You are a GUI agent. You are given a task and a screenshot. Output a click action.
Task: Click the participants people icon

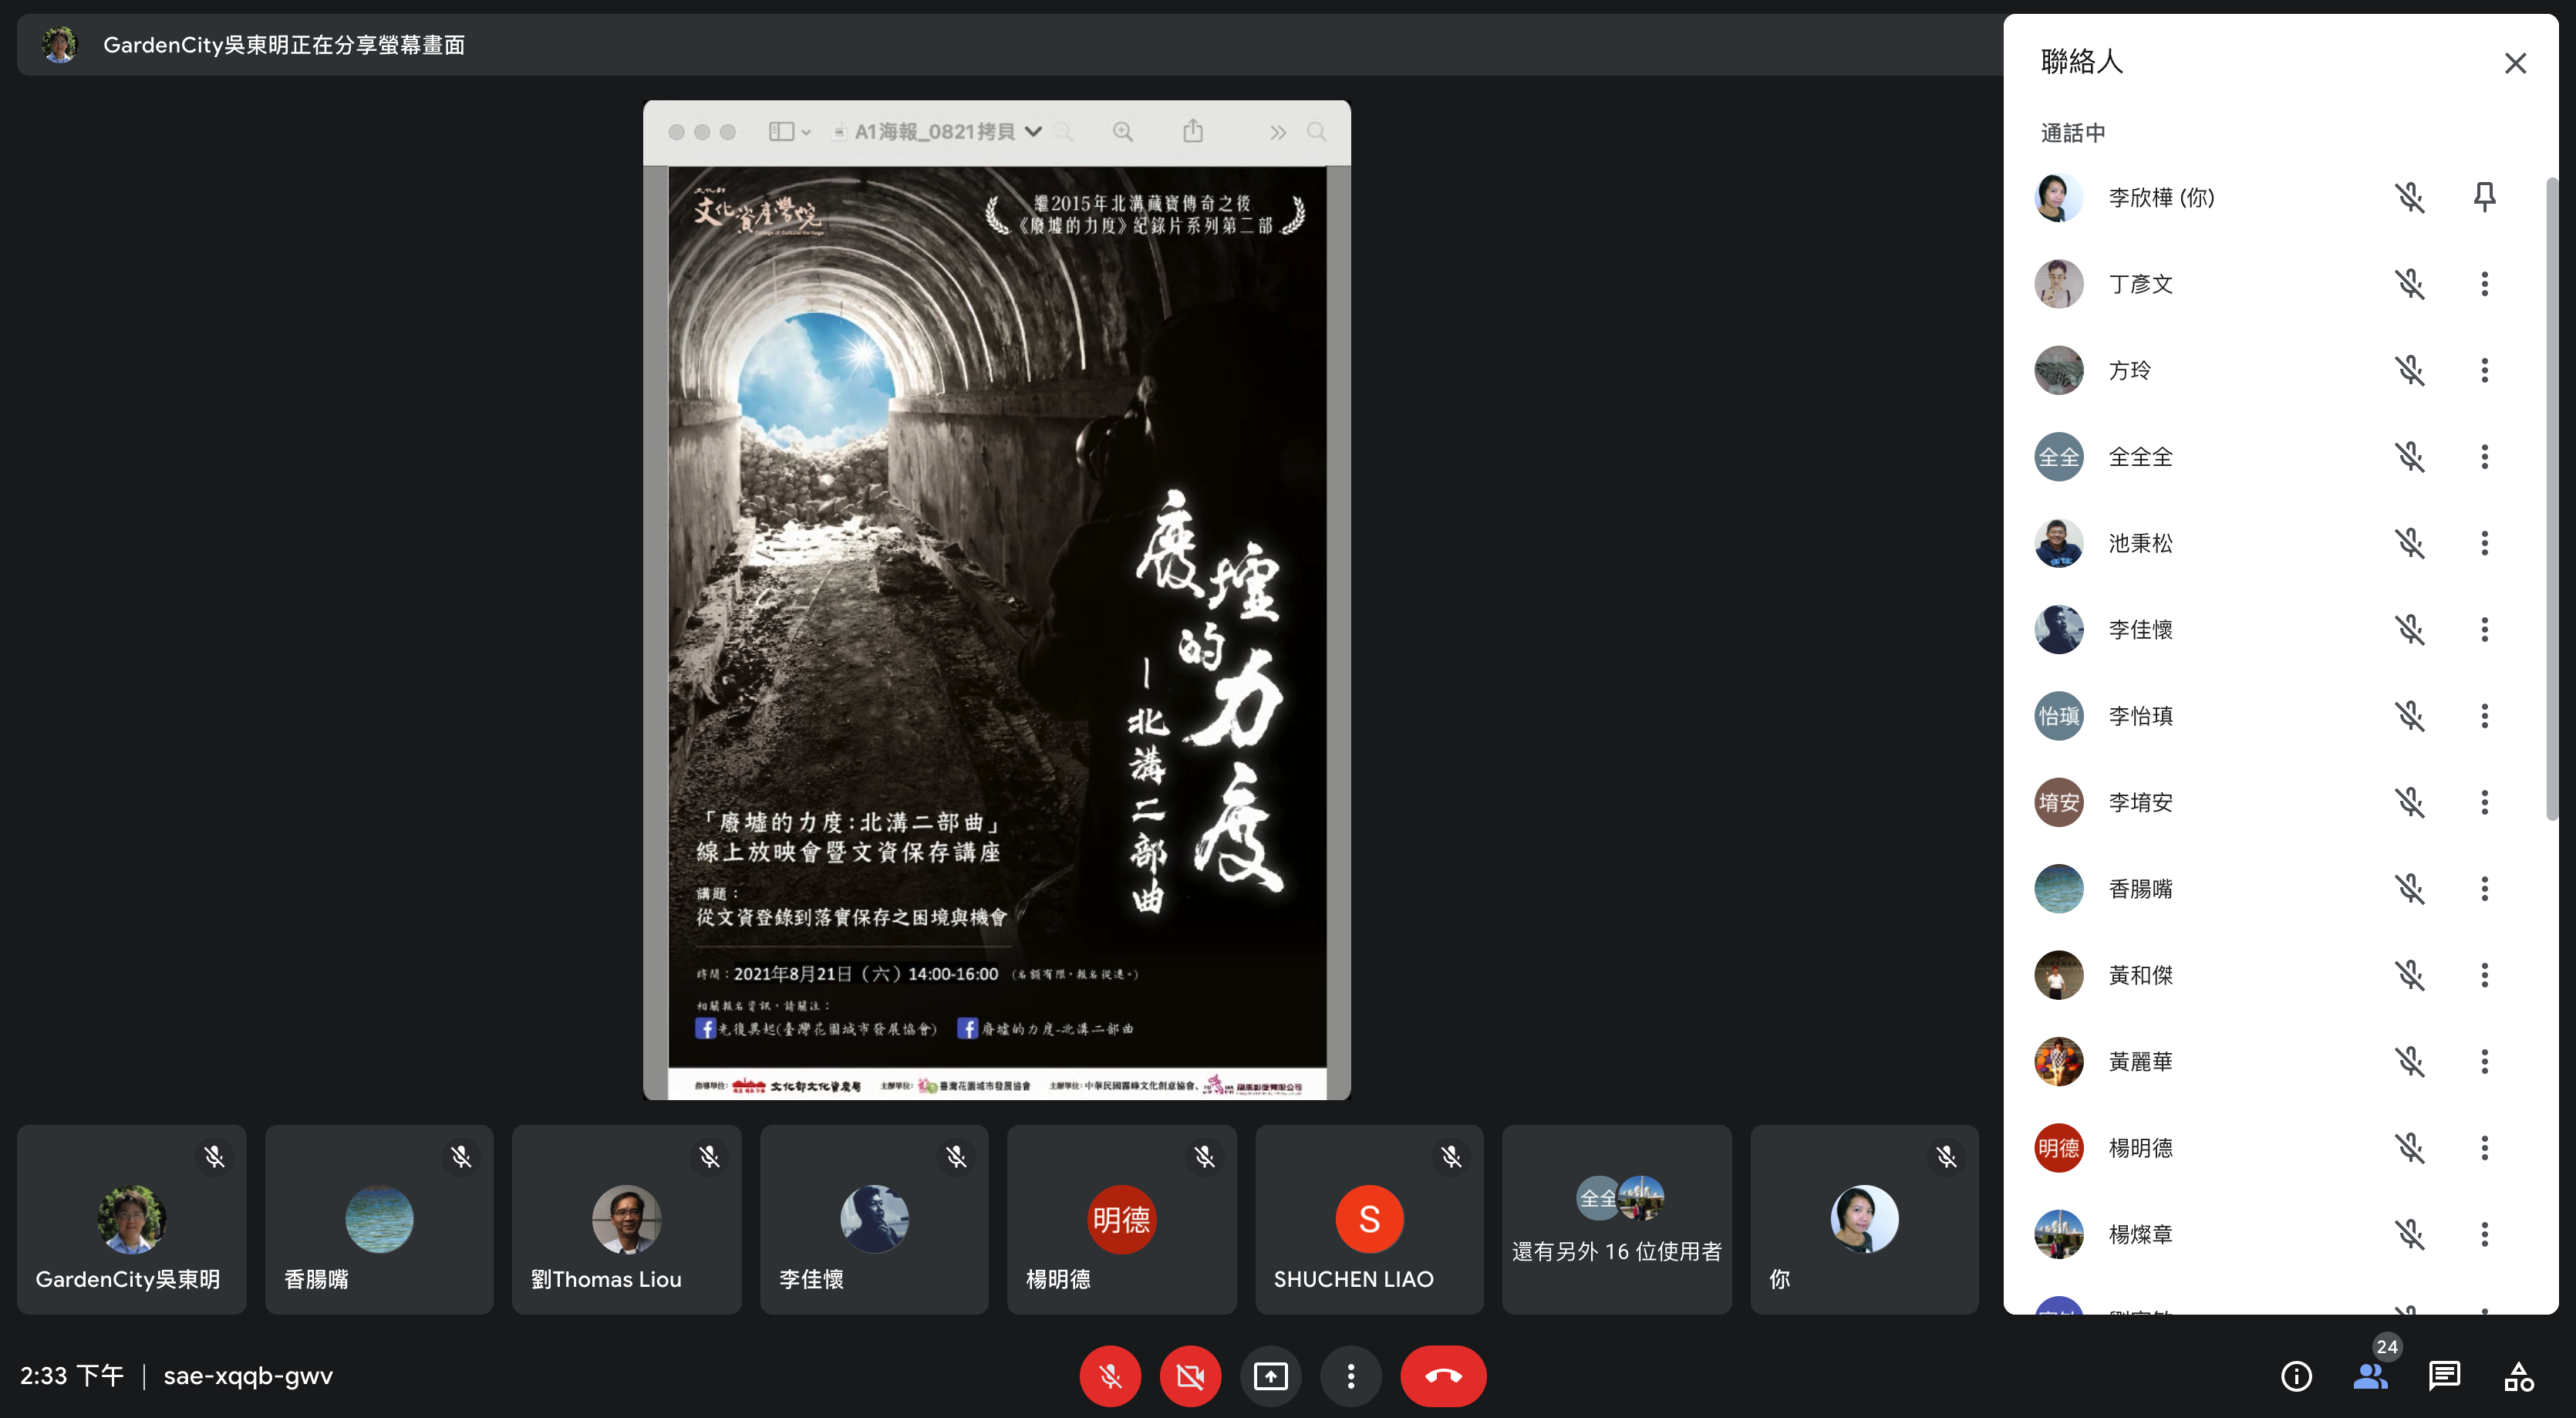(2370, 1376)
